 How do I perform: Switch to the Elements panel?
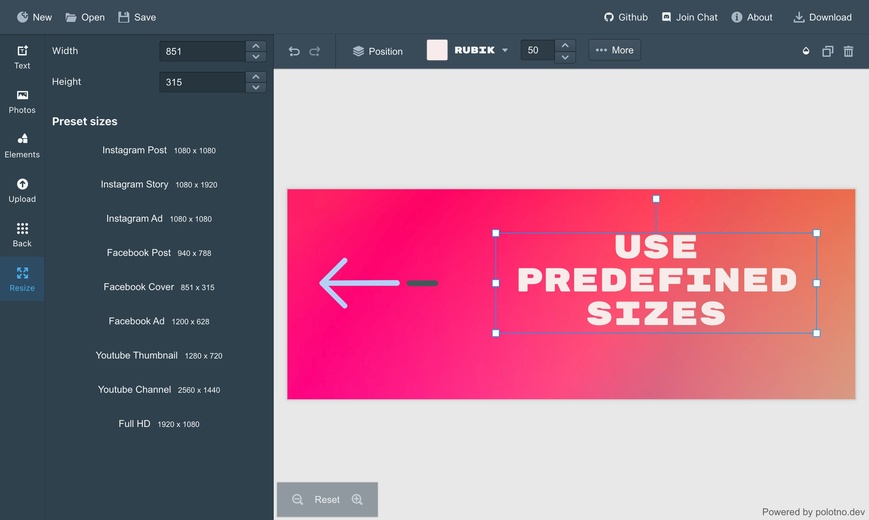coord(22,146)
